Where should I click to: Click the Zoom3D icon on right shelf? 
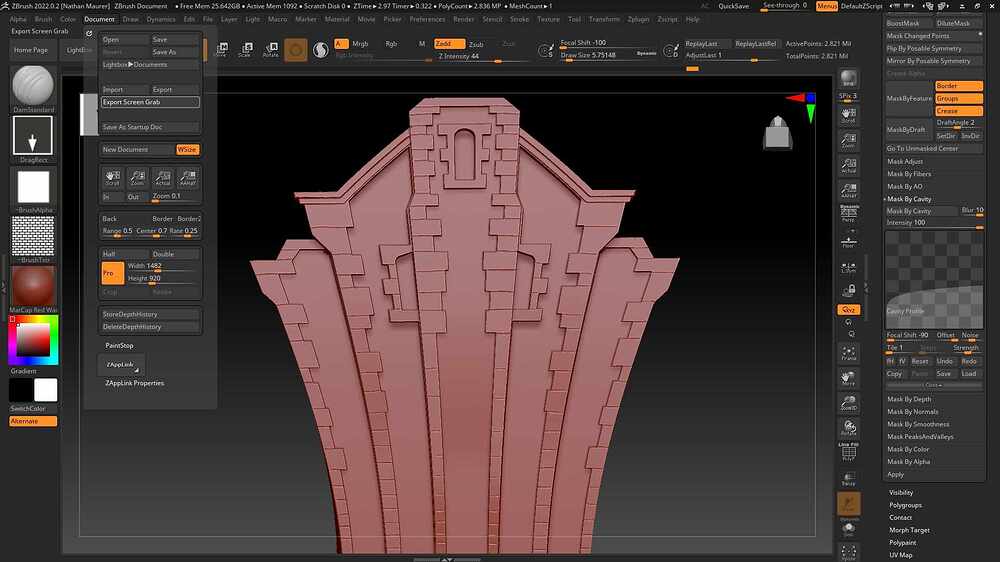[848, 403]
